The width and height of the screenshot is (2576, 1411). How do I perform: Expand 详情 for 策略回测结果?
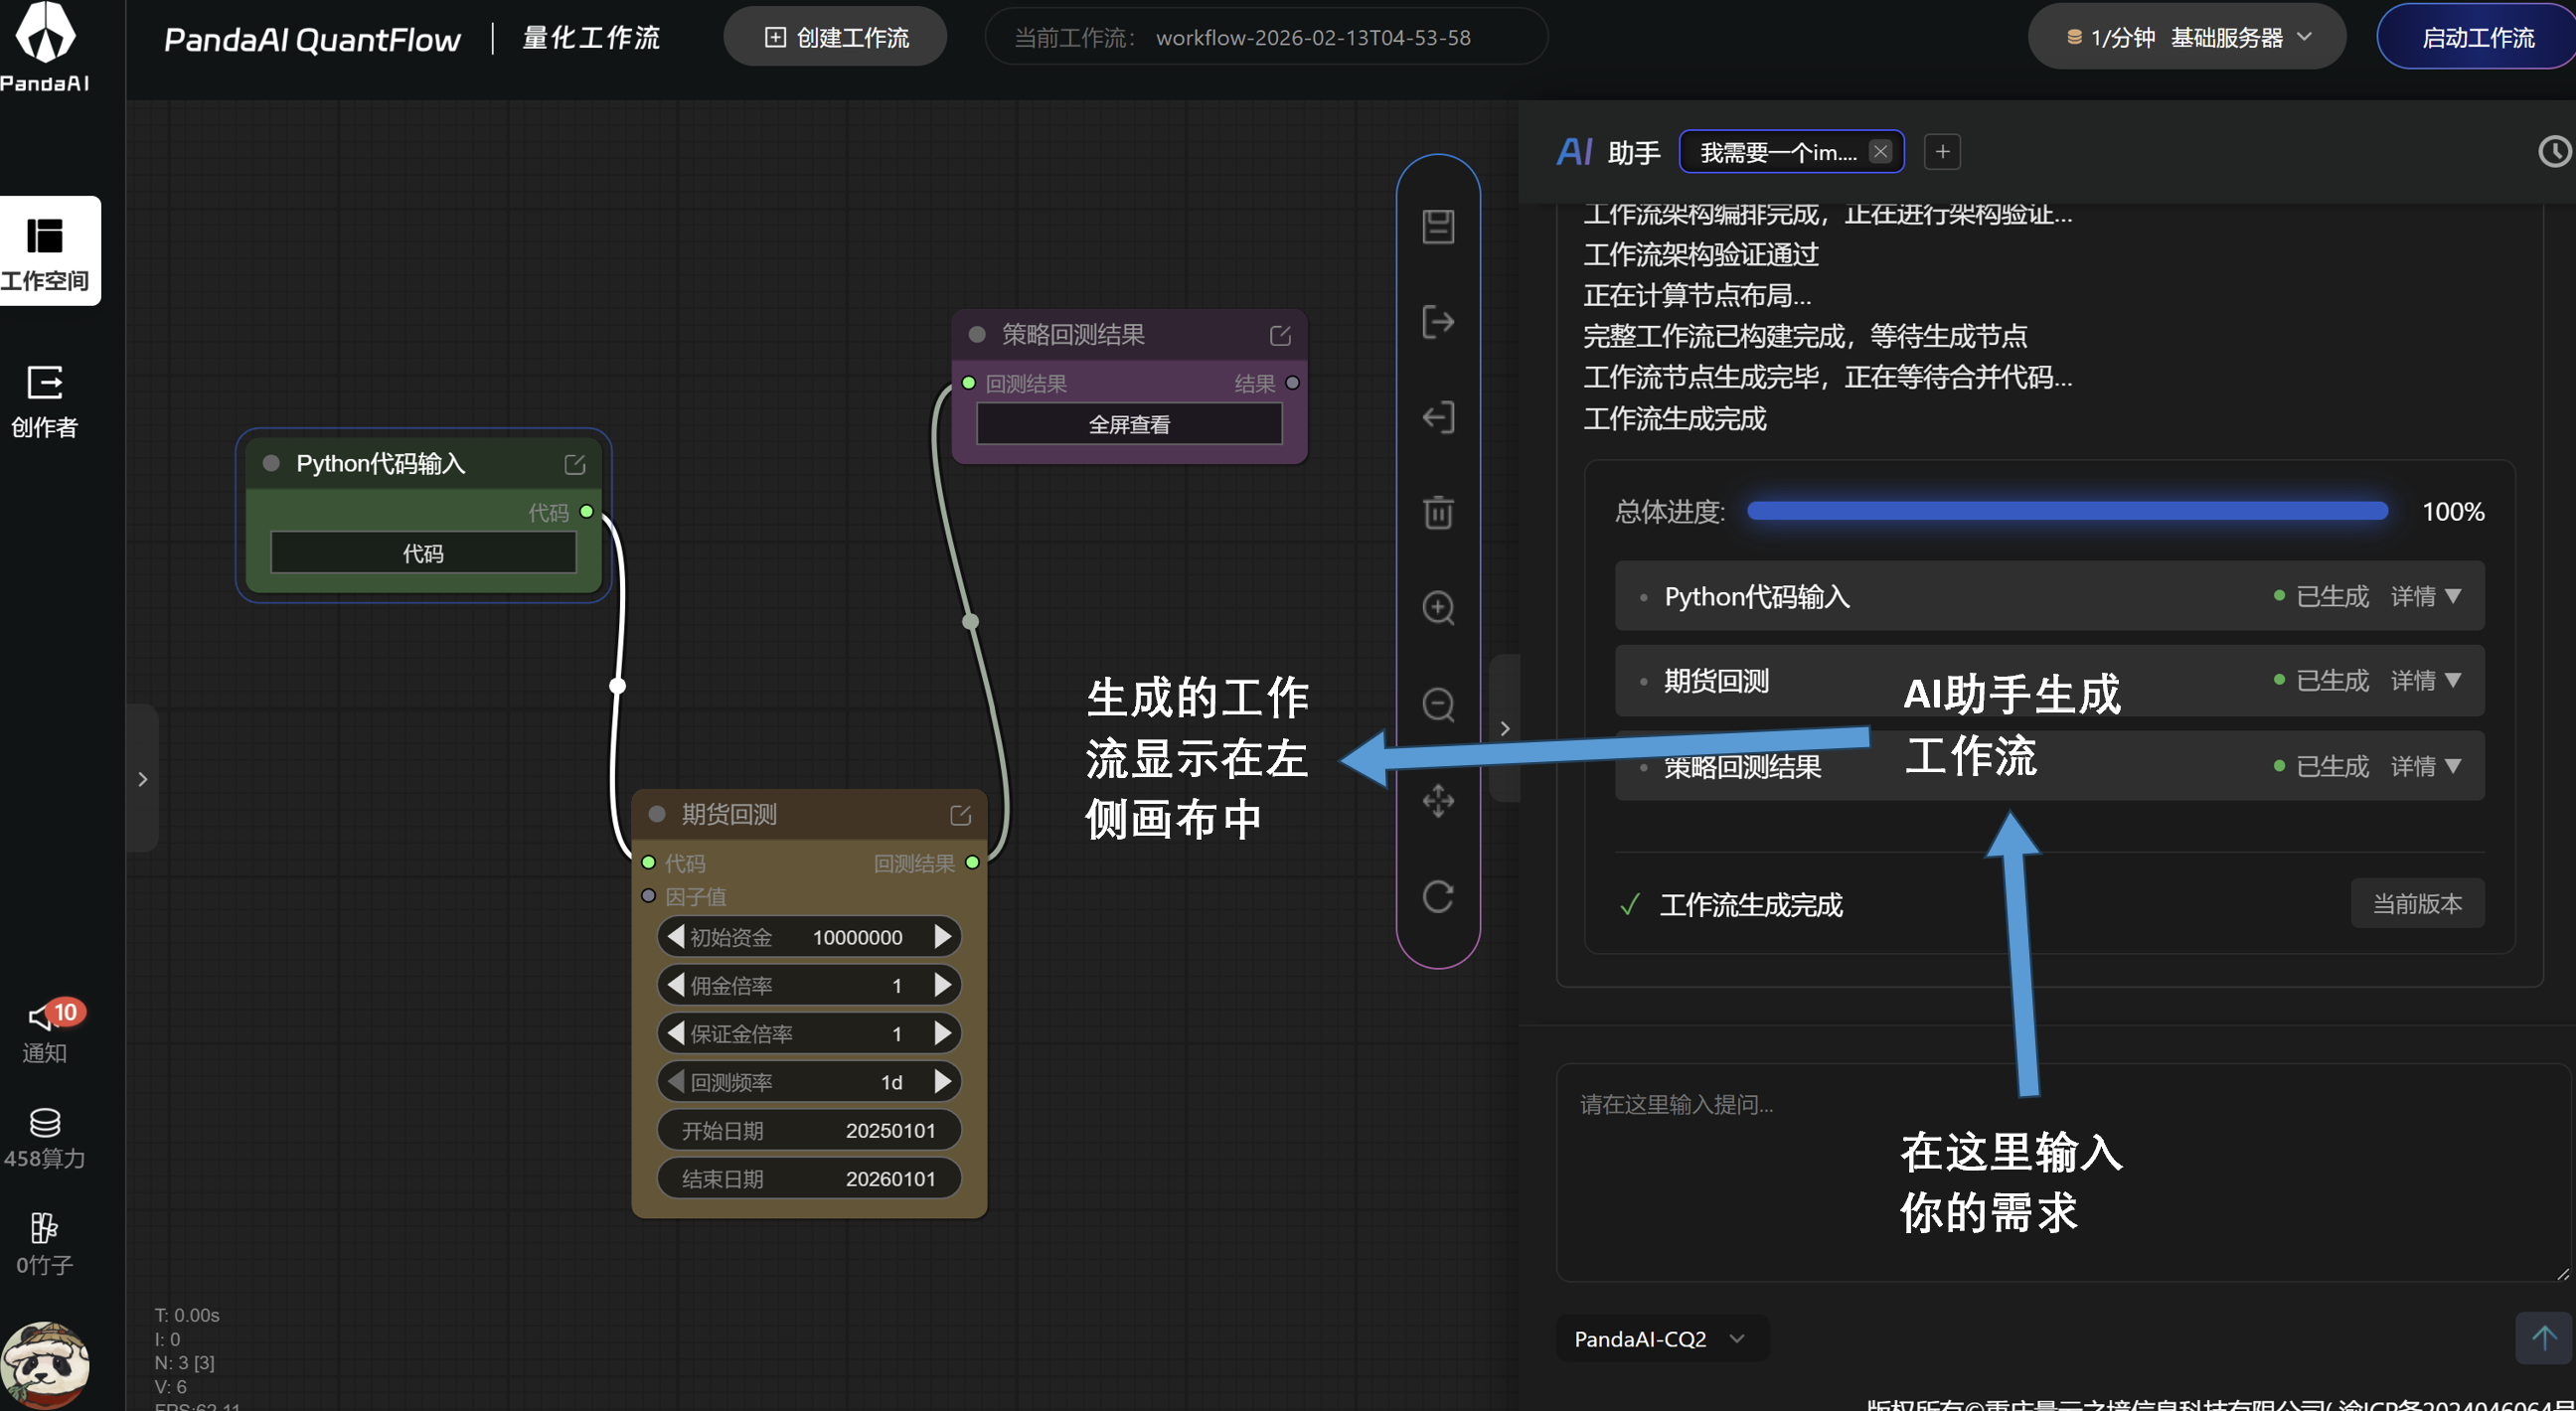click(x=2426, y=766)
